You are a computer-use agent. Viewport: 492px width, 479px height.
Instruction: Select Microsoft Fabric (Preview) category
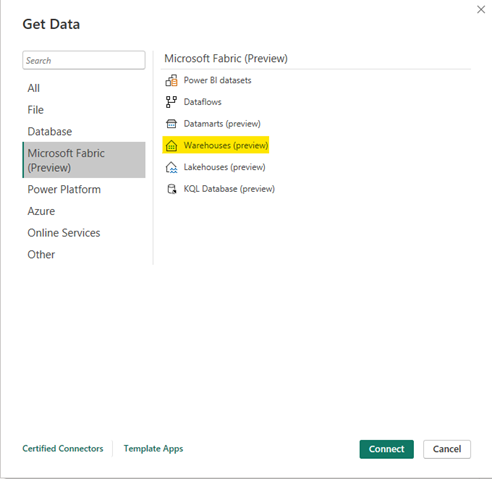[x=84, y=160]
